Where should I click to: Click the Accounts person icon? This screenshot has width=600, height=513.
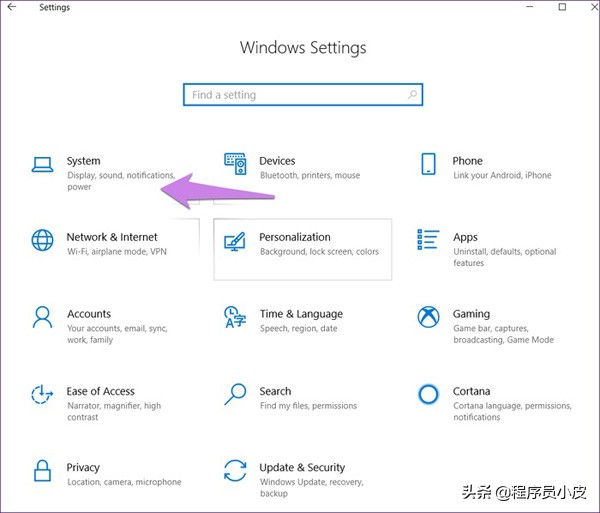[42, 317]
